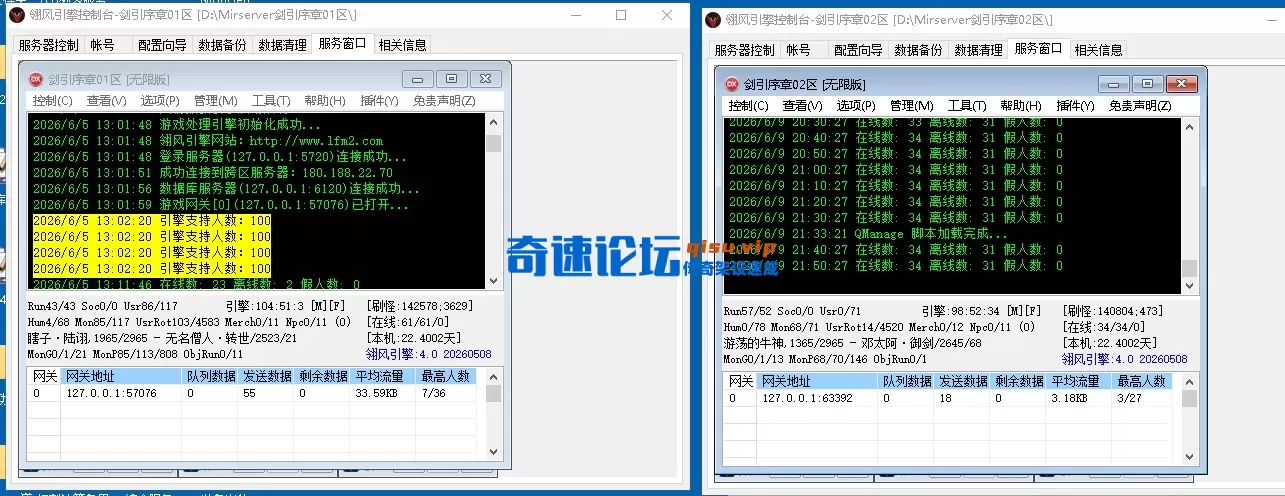Screen dimensions: 1285x496
Task: Open 插件(Y) menu in 01区 window
Action: coord(379,101)
